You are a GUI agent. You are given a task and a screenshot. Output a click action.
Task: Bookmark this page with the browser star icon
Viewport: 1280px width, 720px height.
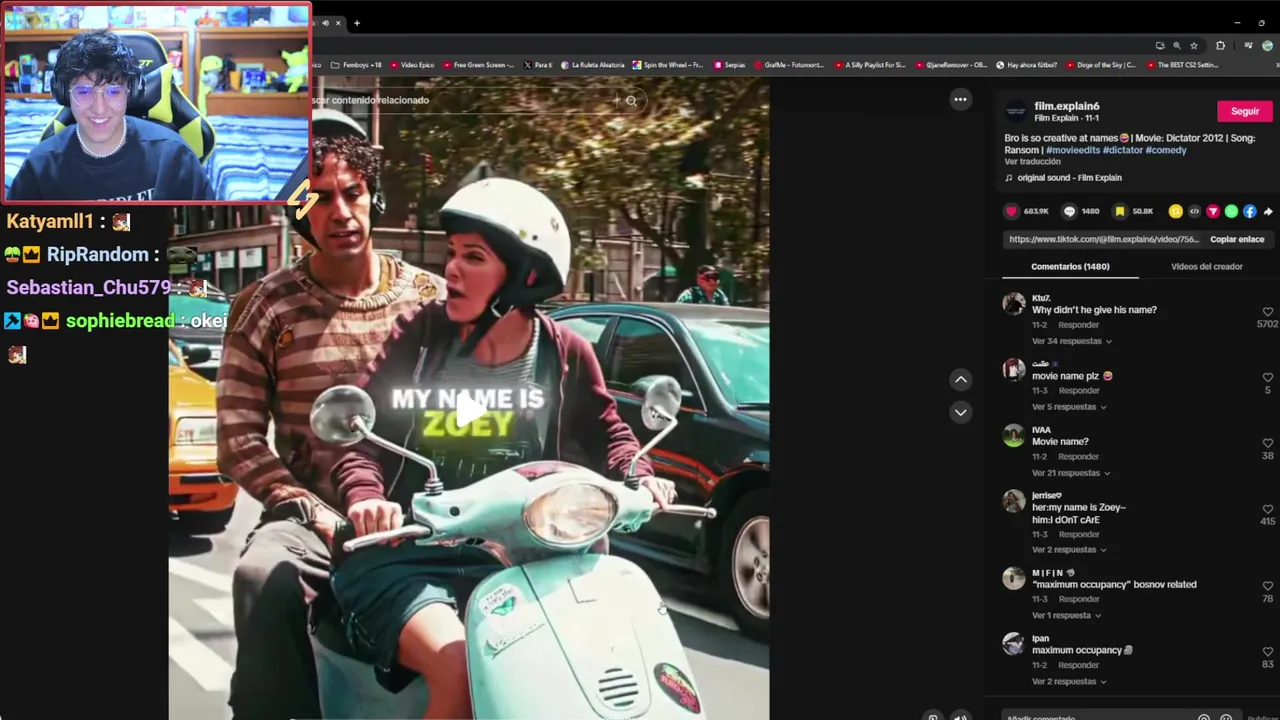click(1193, 45)
